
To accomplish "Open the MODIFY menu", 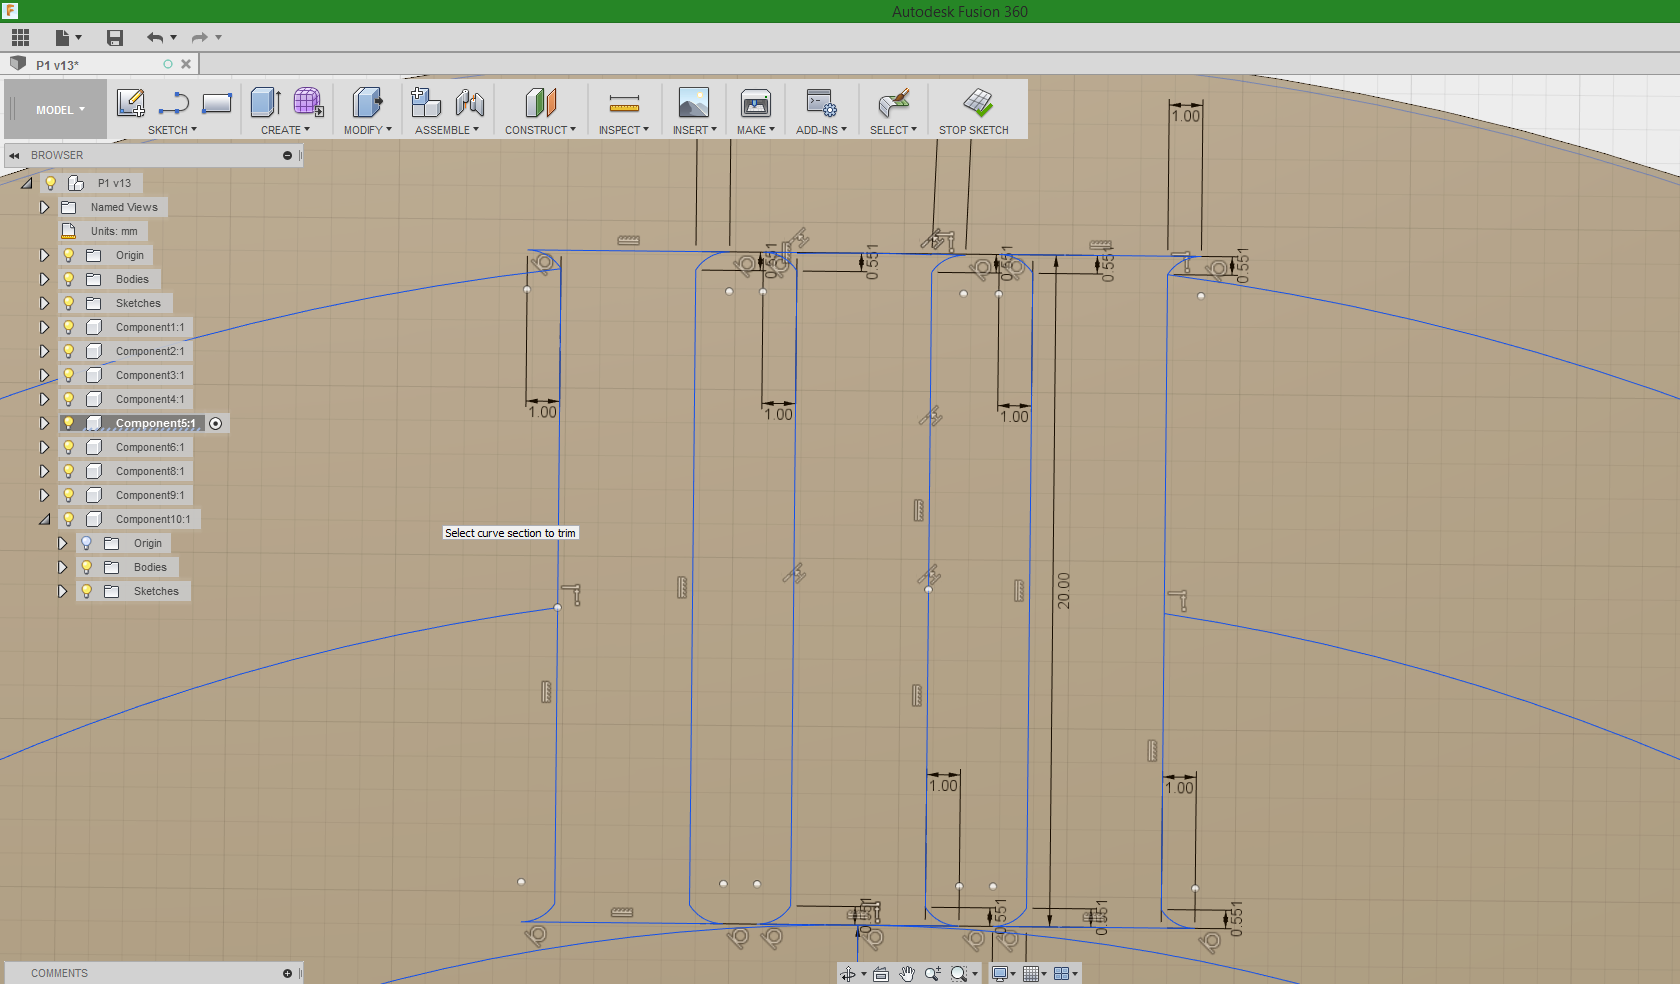I will (368, 130).
